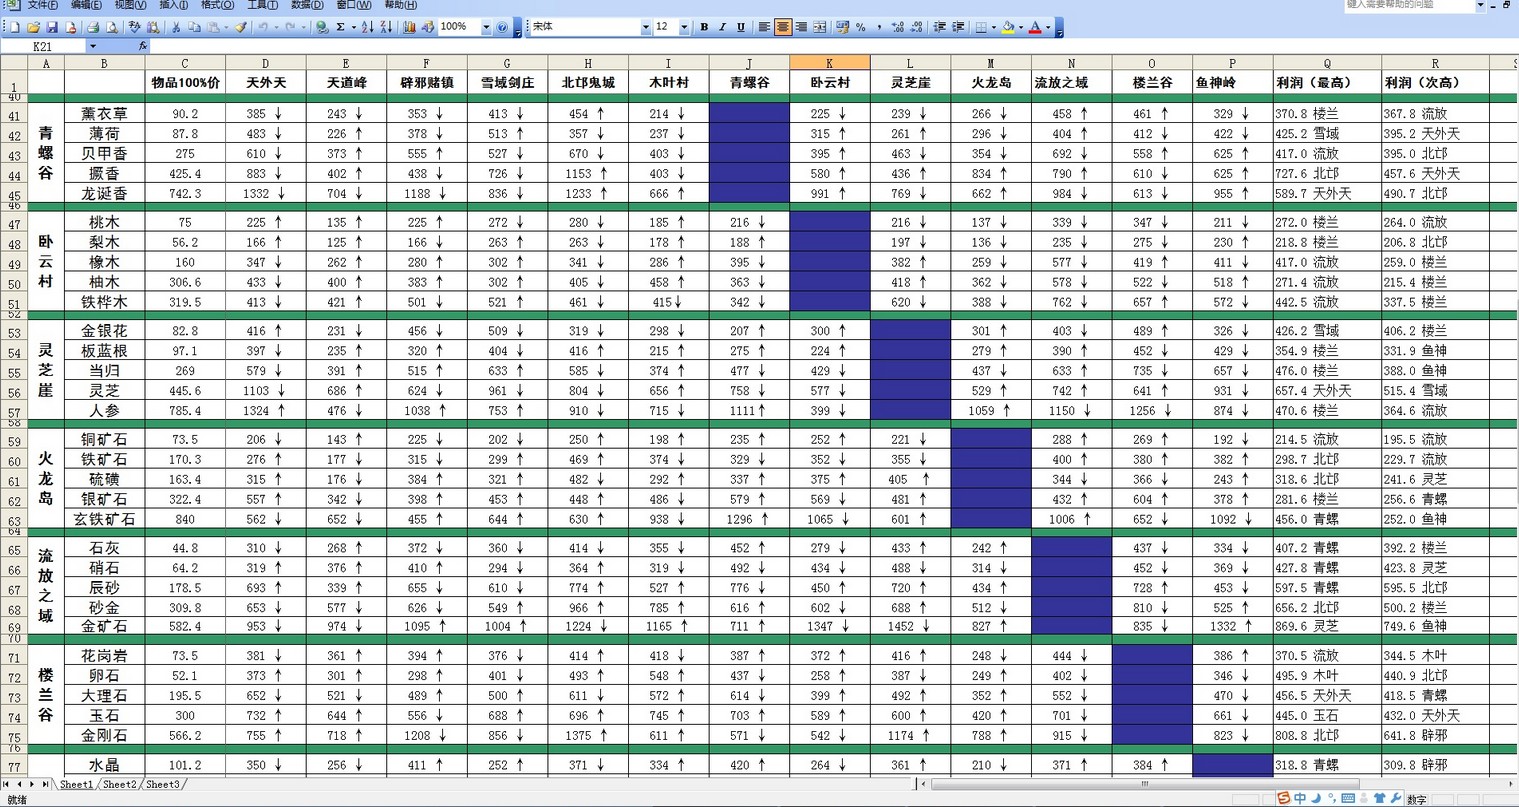Open the 视图(V) menu

point(130,5)
